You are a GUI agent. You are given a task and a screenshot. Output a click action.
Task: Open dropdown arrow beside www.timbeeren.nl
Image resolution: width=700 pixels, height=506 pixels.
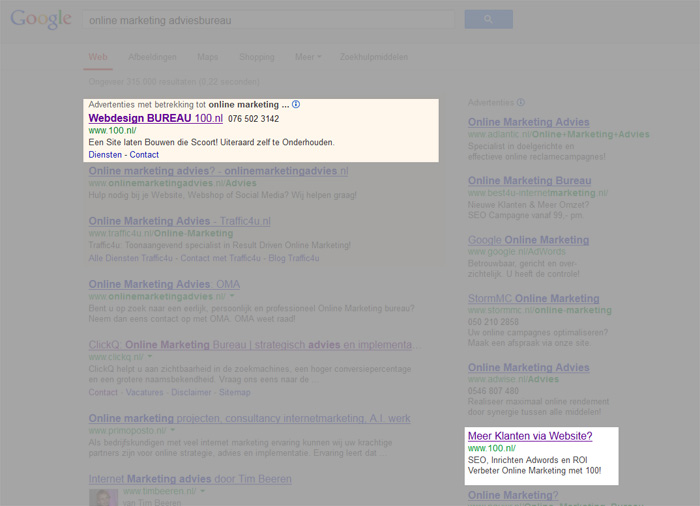click(201, 492)
